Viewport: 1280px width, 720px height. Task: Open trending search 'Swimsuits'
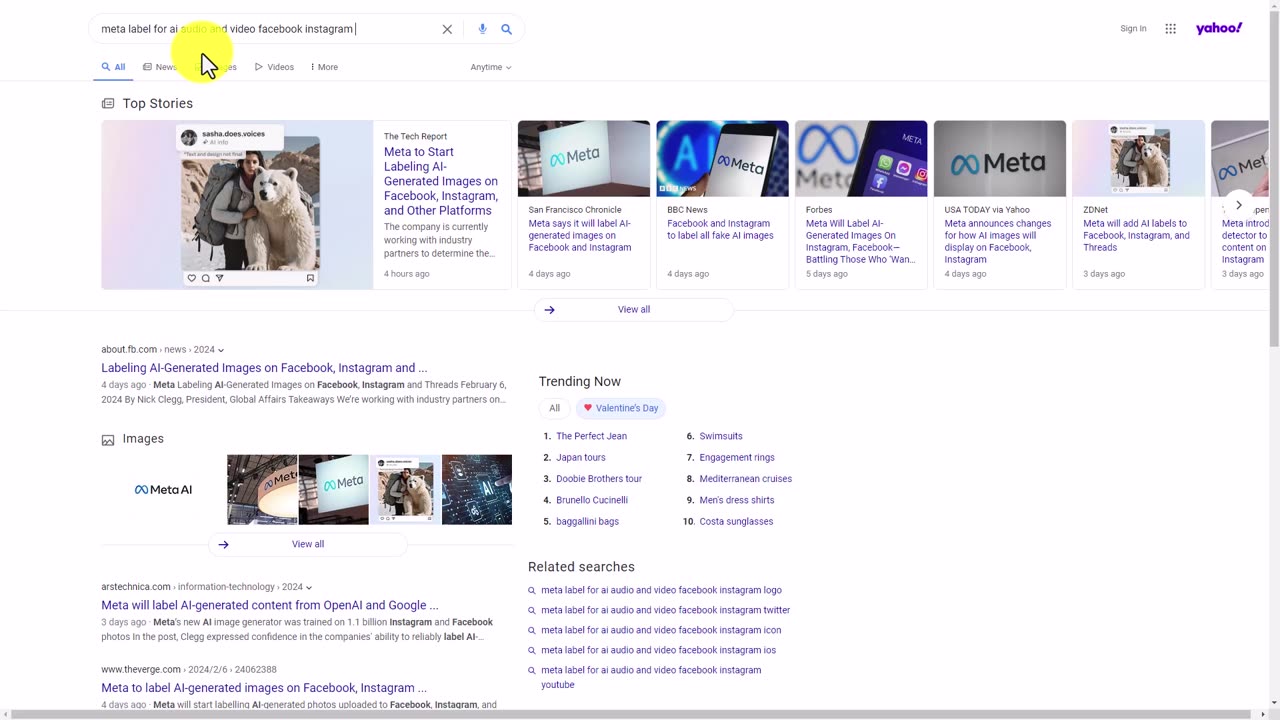(x=721, y=436)
